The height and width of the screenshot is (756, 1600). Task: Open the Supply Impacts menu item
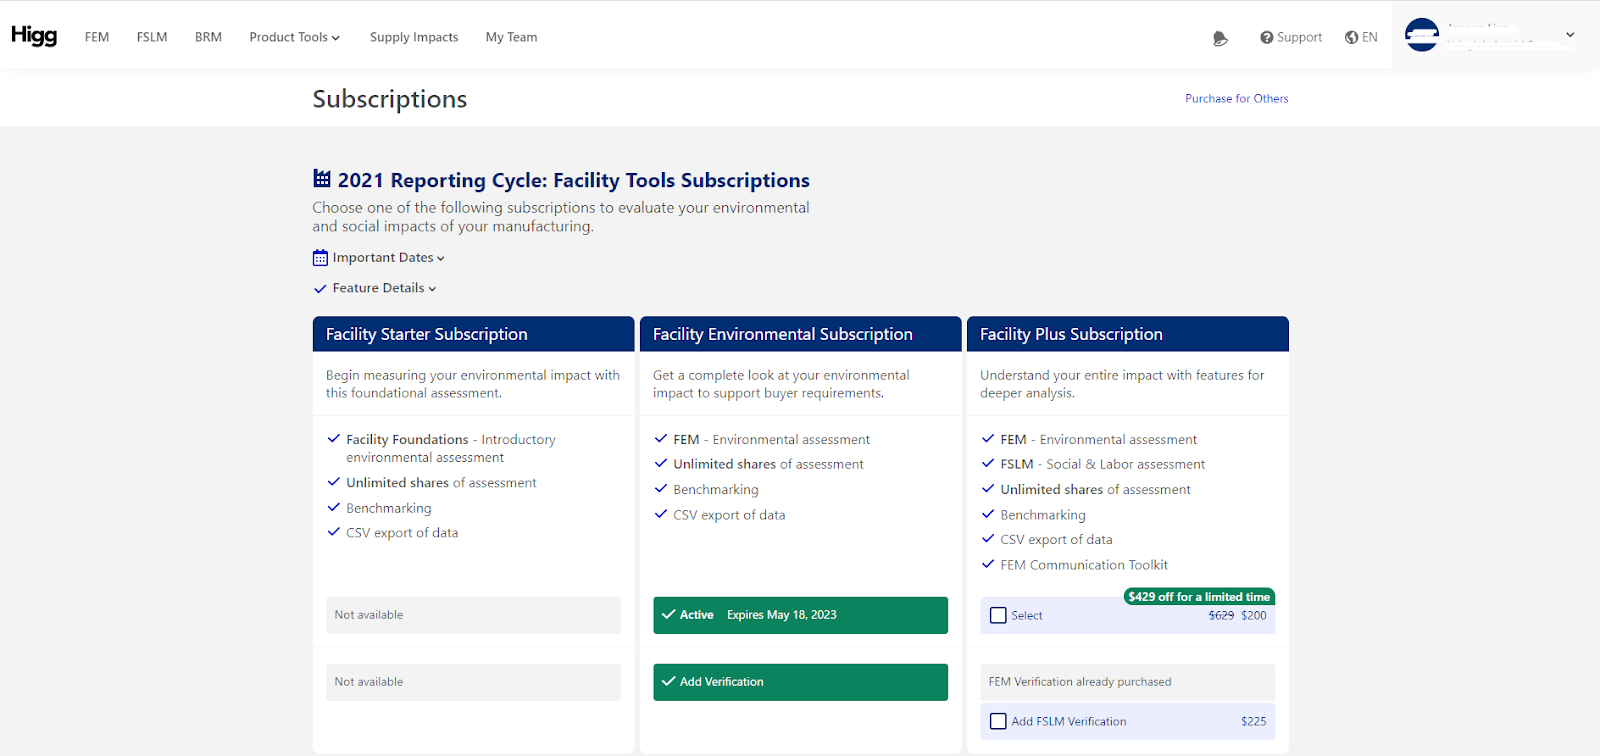(x=414, y=37)
